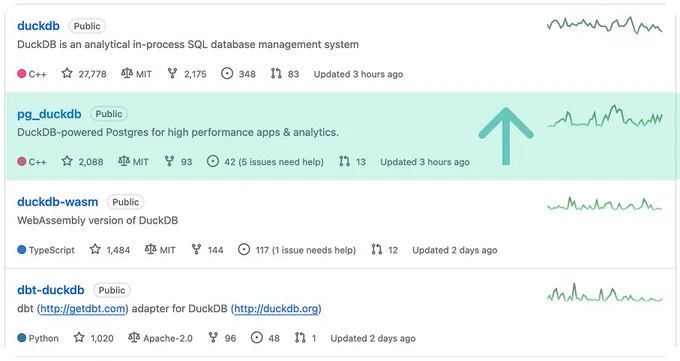The width and height of the screenshot is (680, 361).
Task: Click the dbt-duckdb activity sparkline graph
Action: click(x=605, y=293)
